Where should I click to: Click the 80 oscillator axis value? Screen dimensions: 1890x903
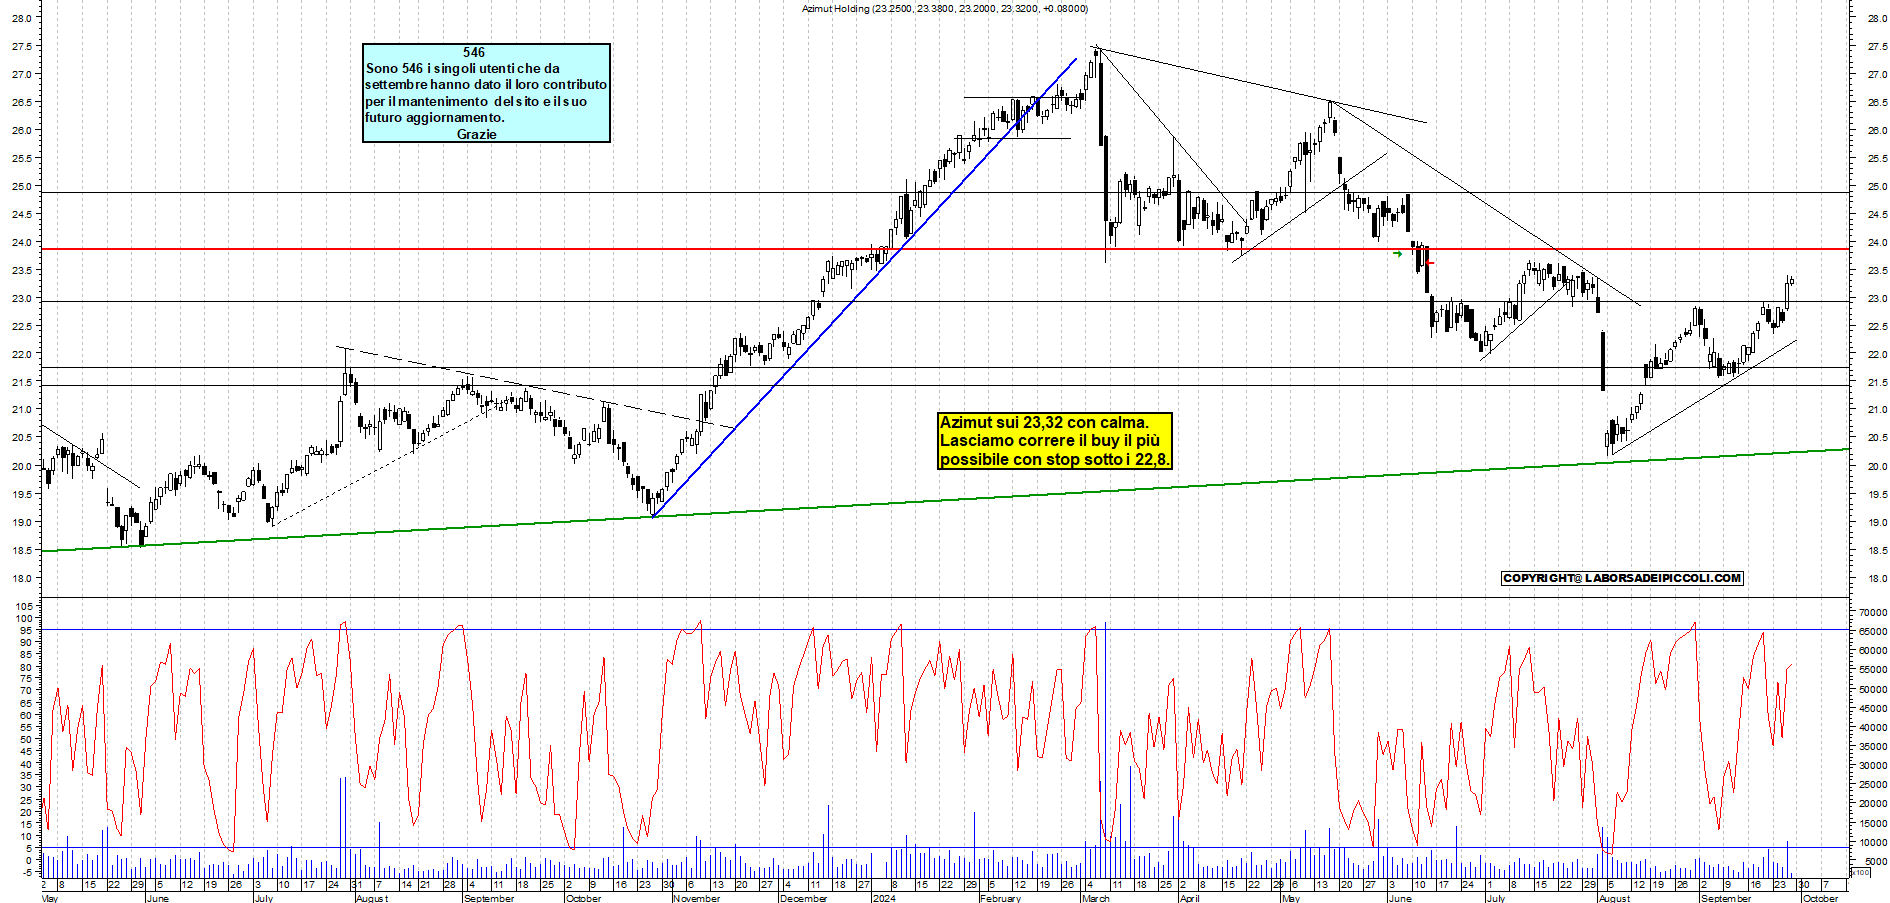point(27,667)
